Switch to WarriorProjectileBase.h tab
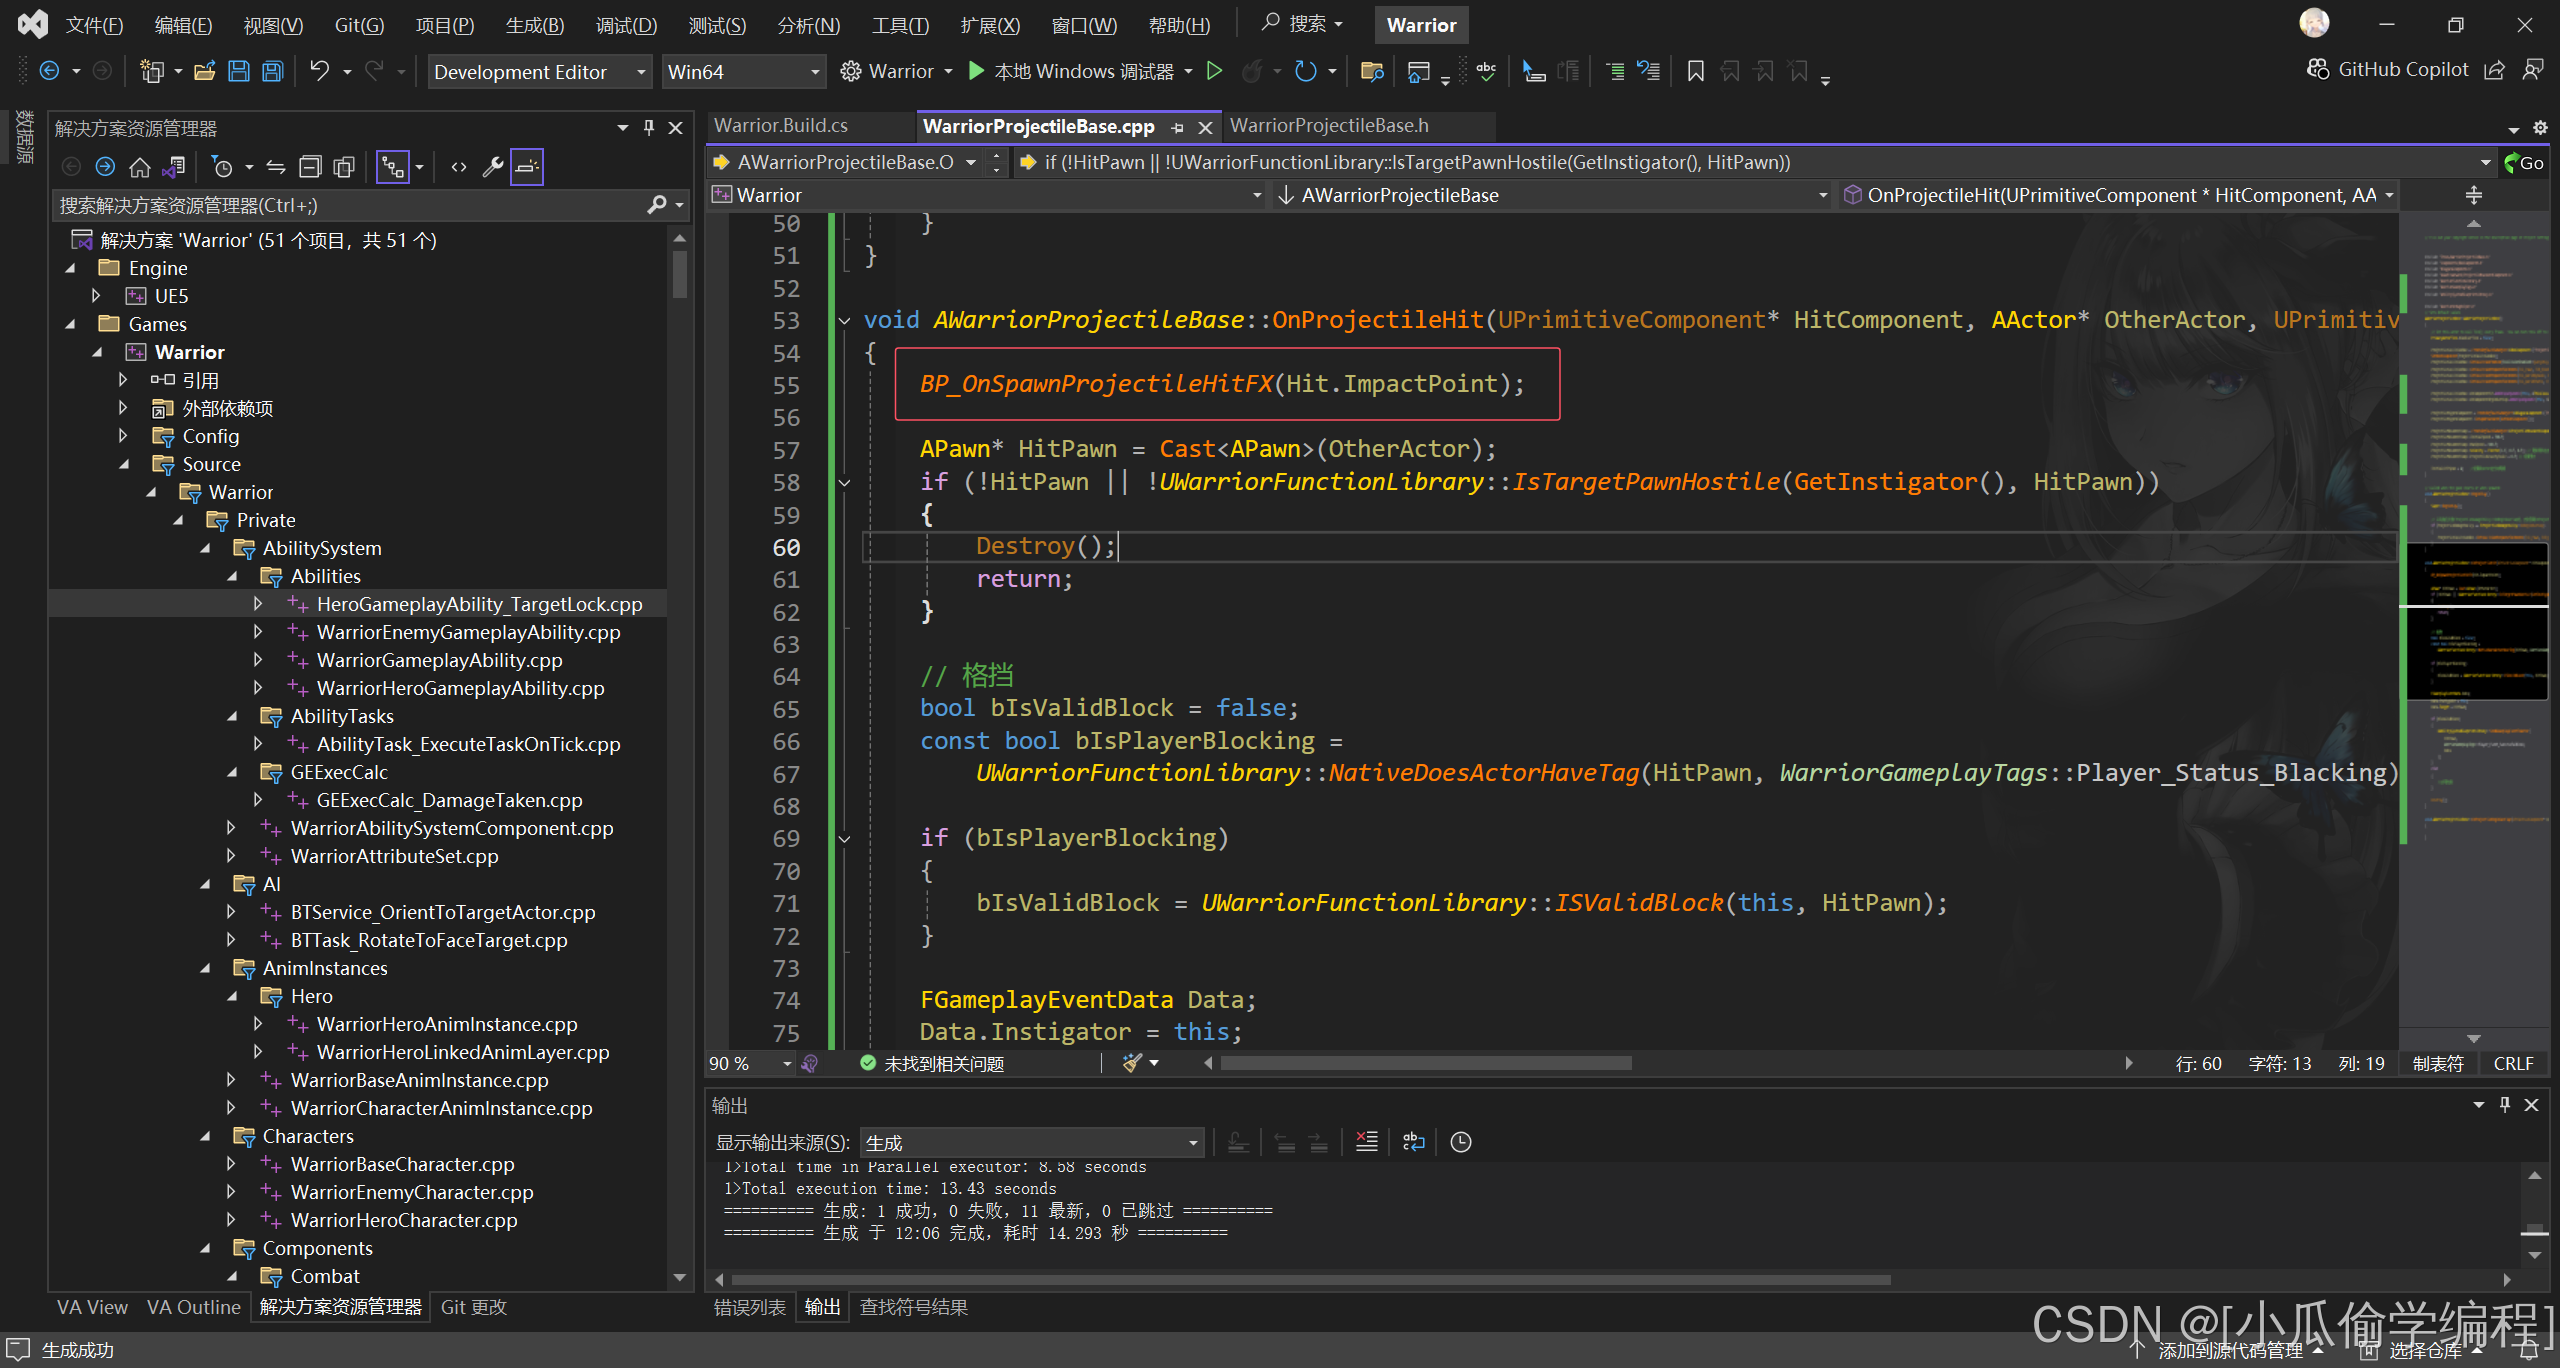 (x=1329, y=126)
